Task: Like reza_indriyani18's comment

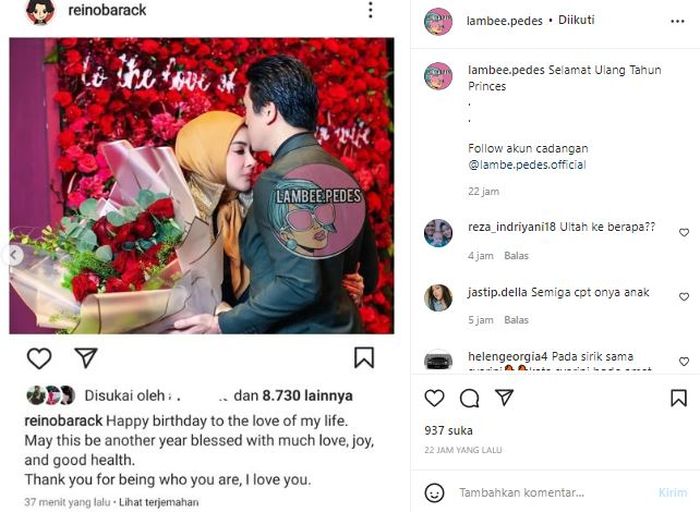Action: 684,232
